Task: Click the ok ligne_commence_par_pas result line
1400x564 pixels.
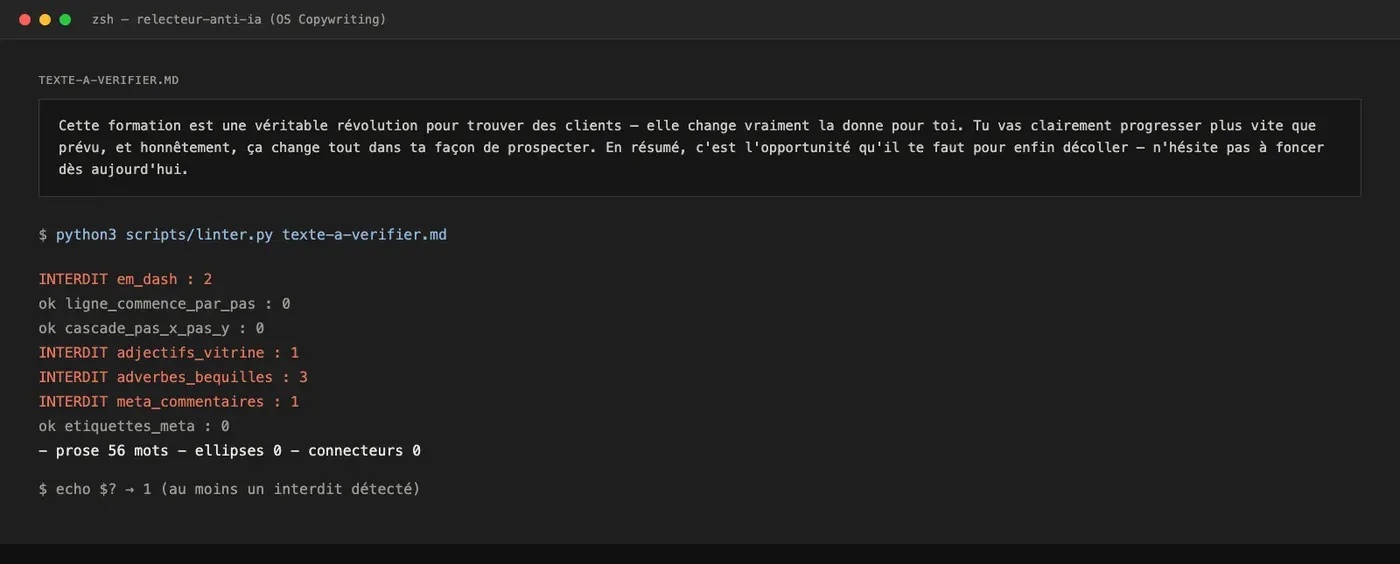Action: 164,304
